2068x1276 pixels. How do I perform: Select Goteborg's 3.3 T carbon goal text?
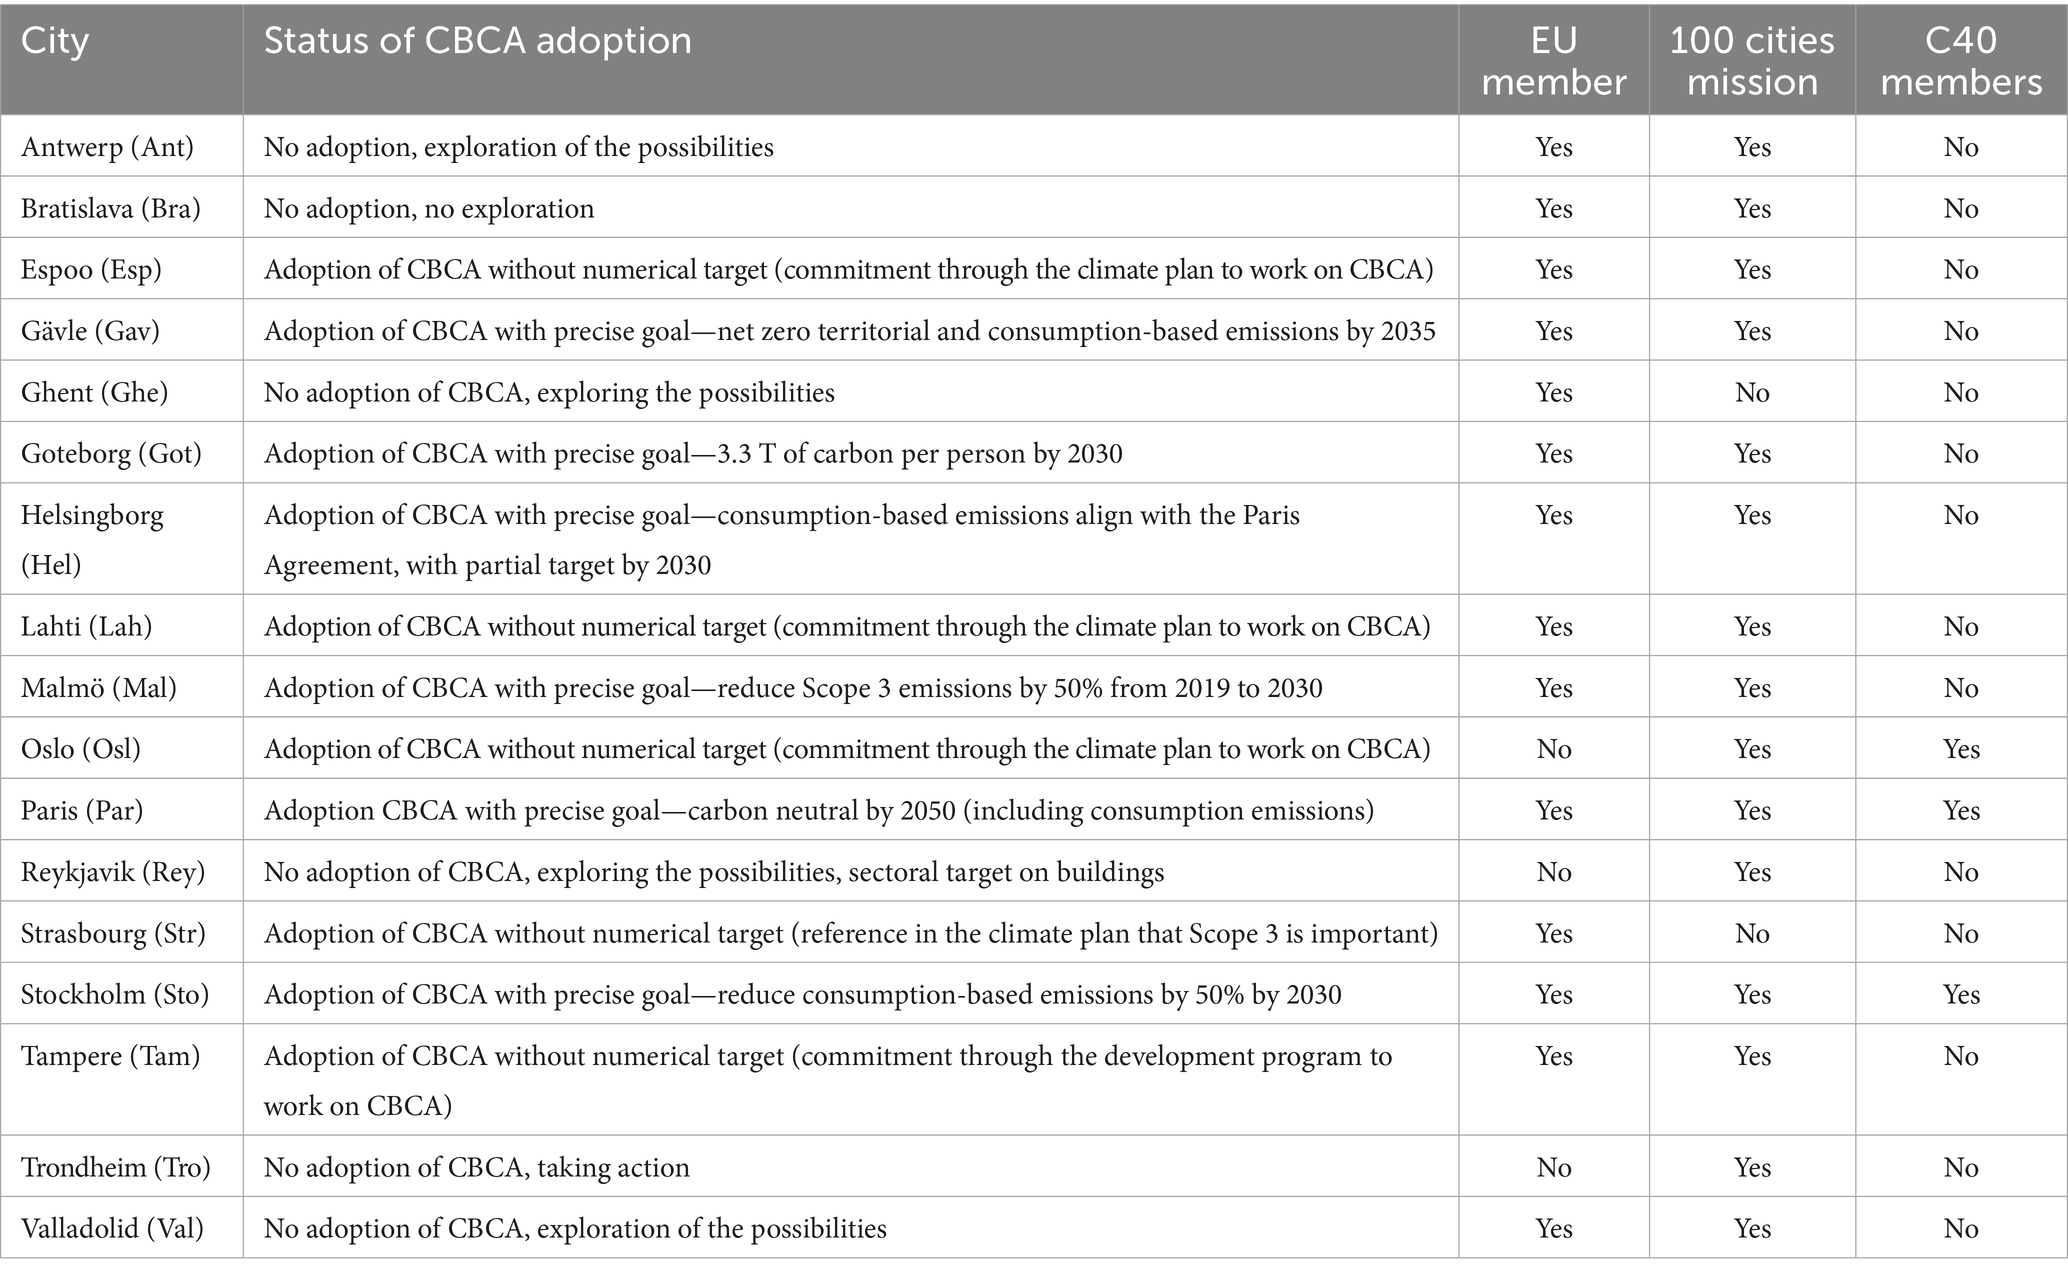point(693,454)
